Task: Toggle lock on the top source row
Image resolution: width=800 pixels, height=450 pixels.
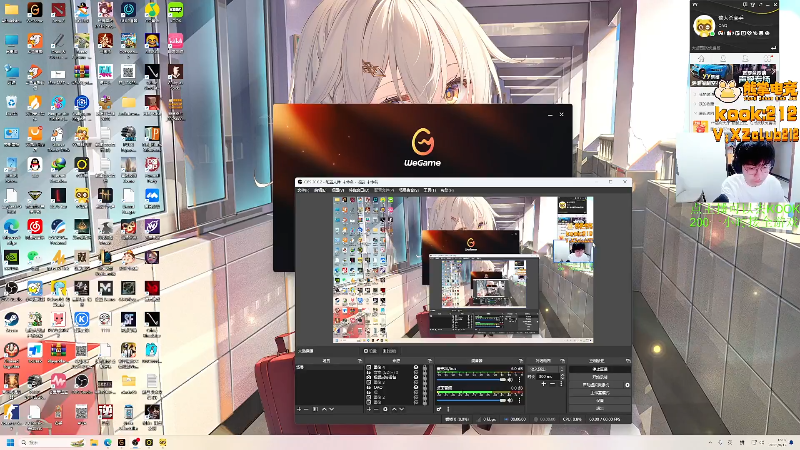Action: (425, 367)
